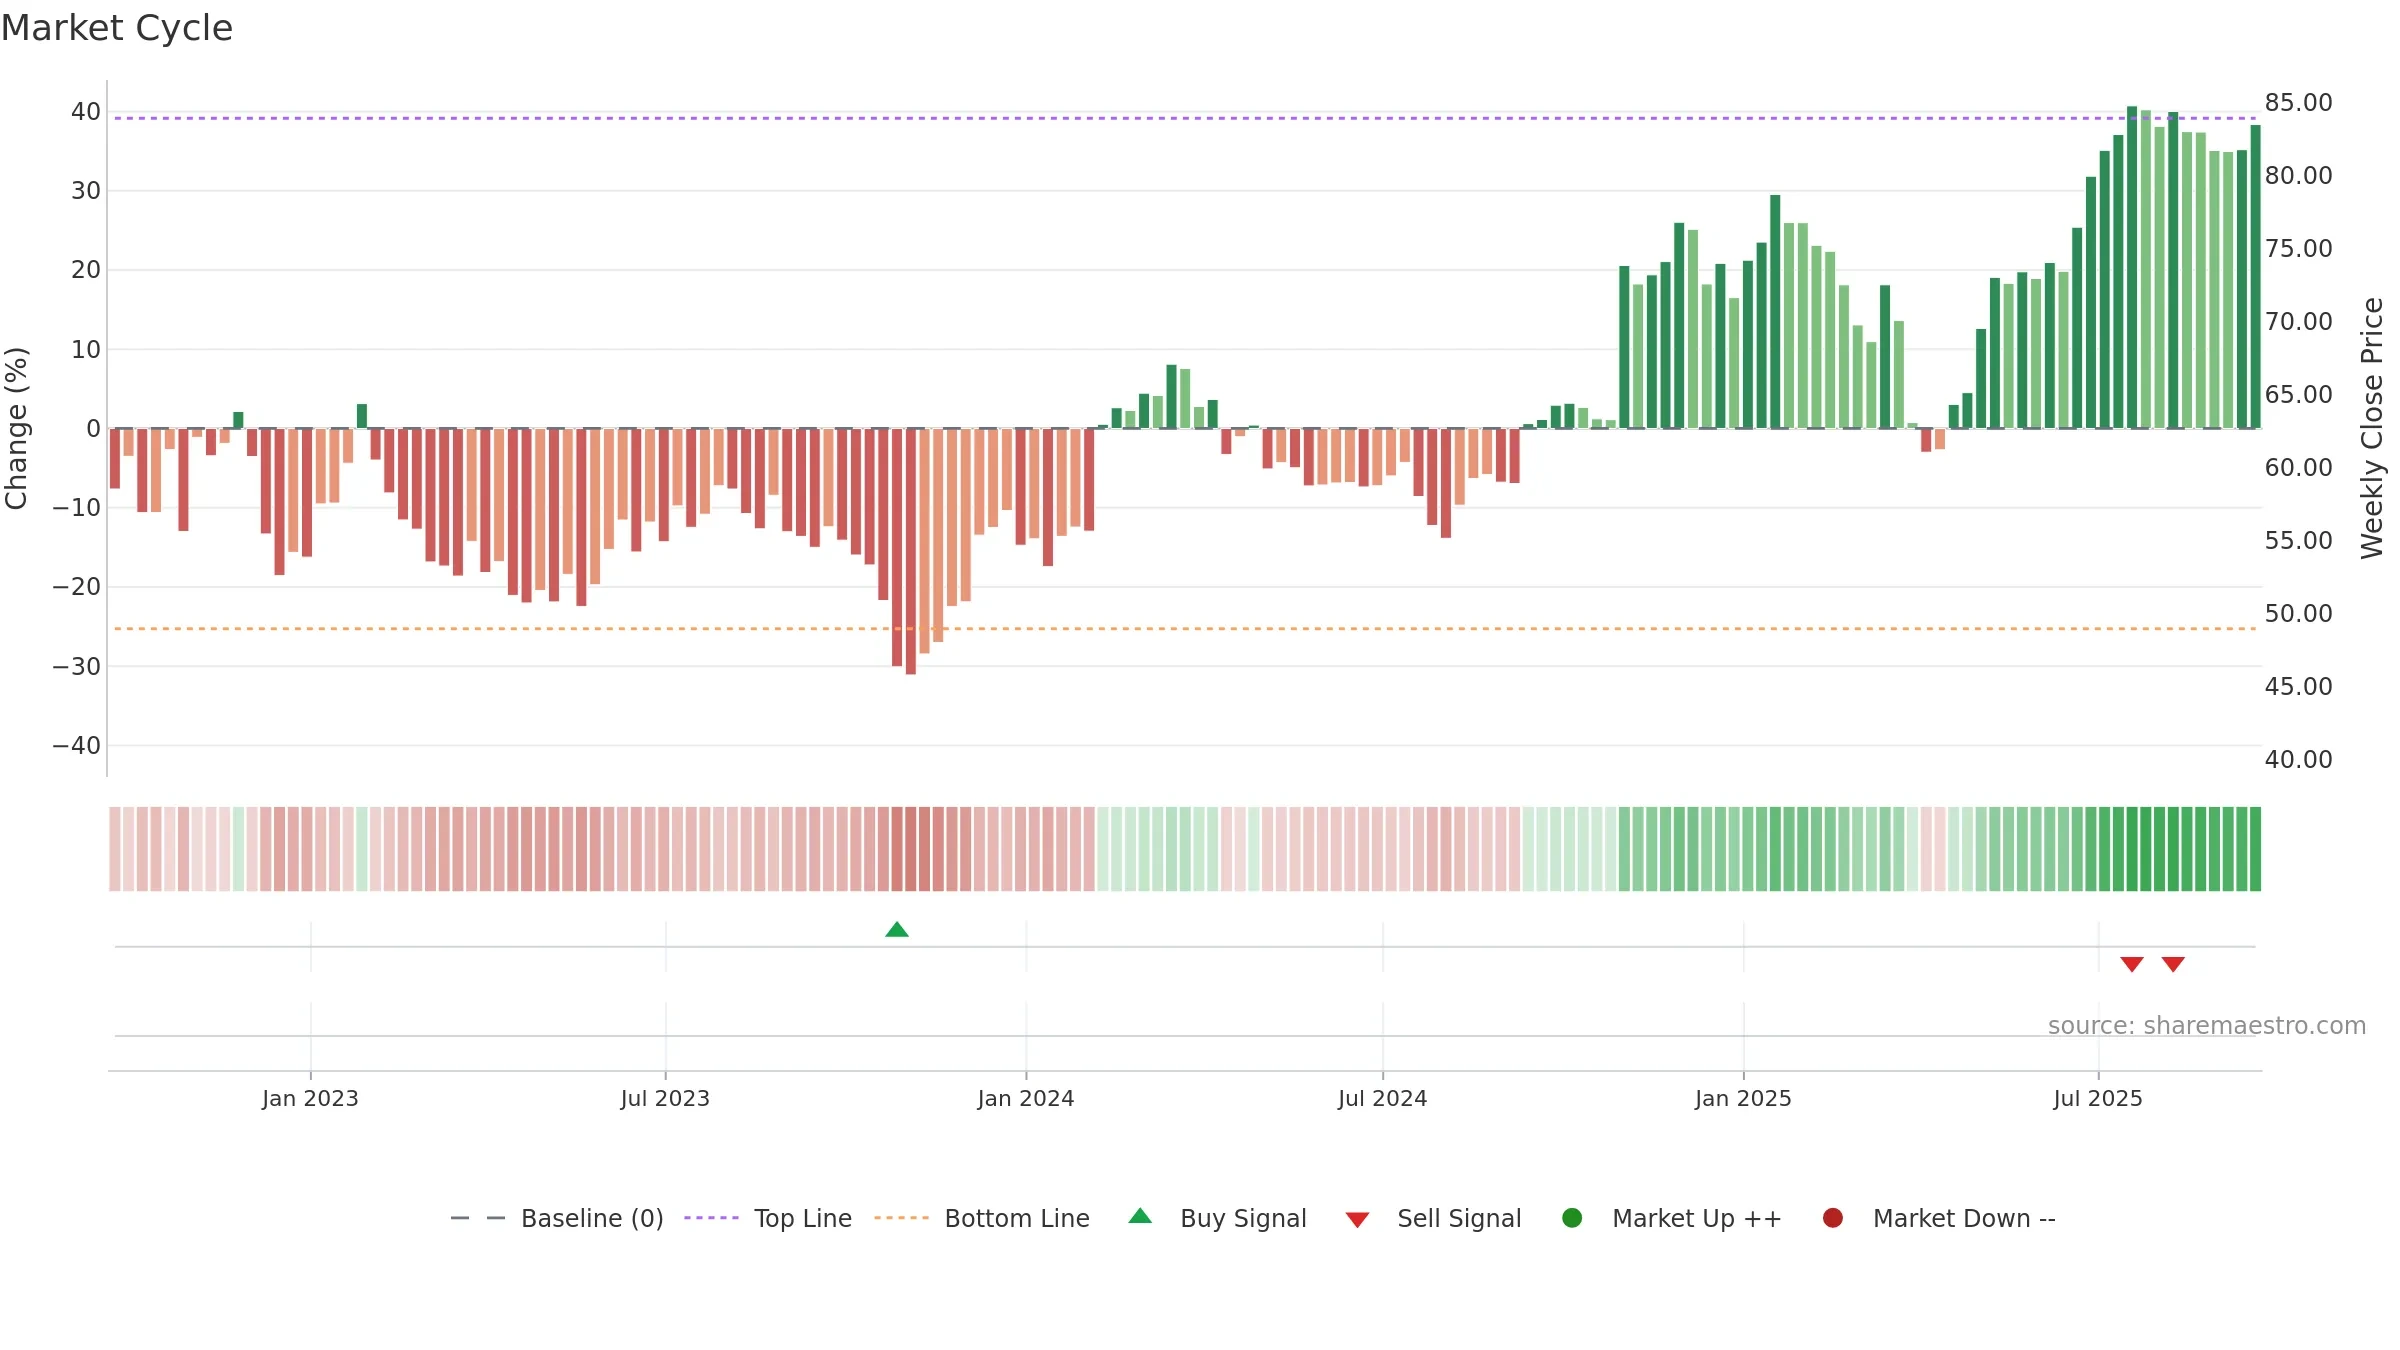Screen dimensions: 2400x1350
Task: Click the Jul 2023 x-axis label
Action: coord(665,1099)
